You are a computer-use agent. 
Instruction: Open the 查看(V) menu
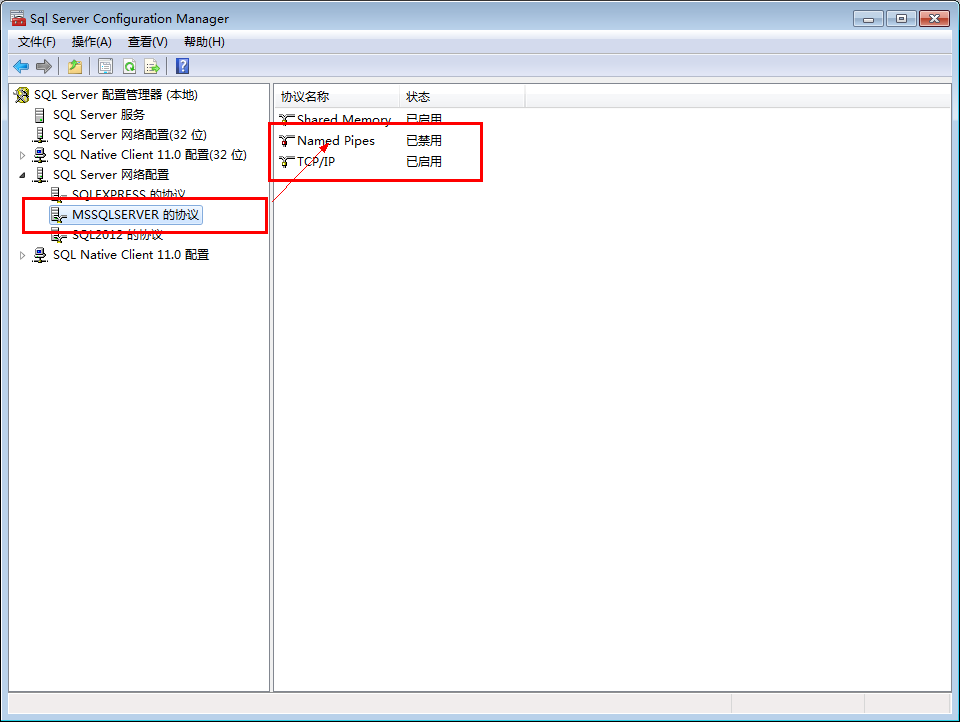point(148,42)
